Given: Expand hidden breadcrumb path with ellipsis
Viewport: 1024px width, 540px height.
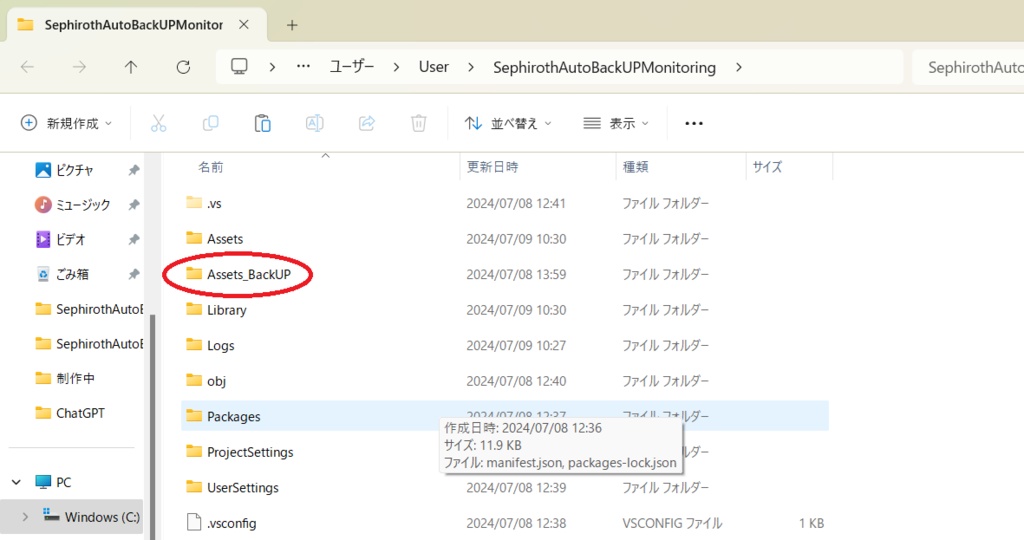Looking at the screenshot, I should tap(303, 67).
